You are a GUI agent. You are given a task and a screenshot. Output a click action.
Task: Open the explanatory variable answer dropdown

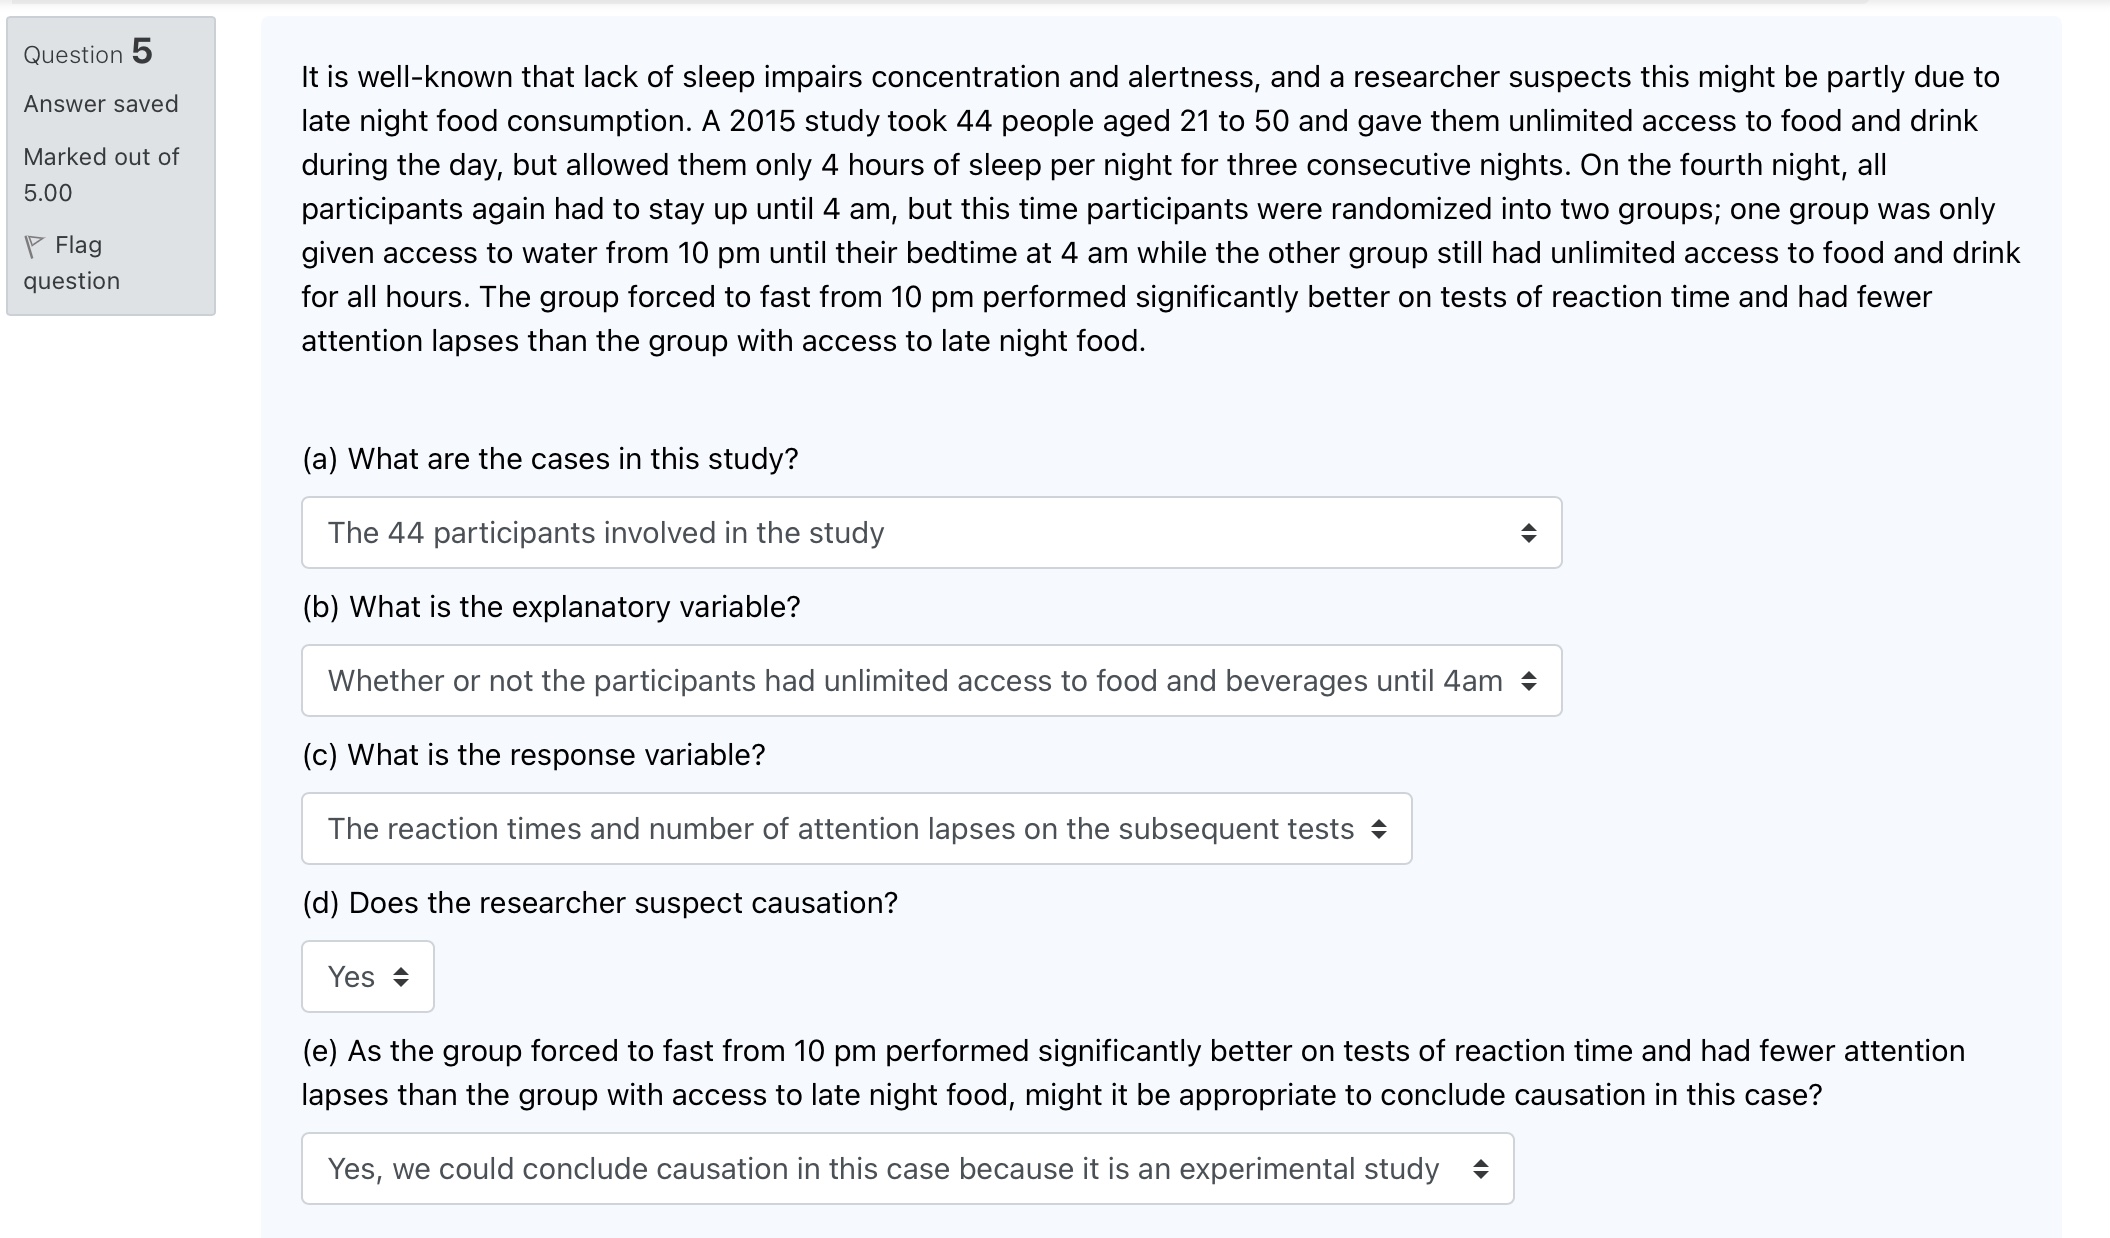(930, 680)
